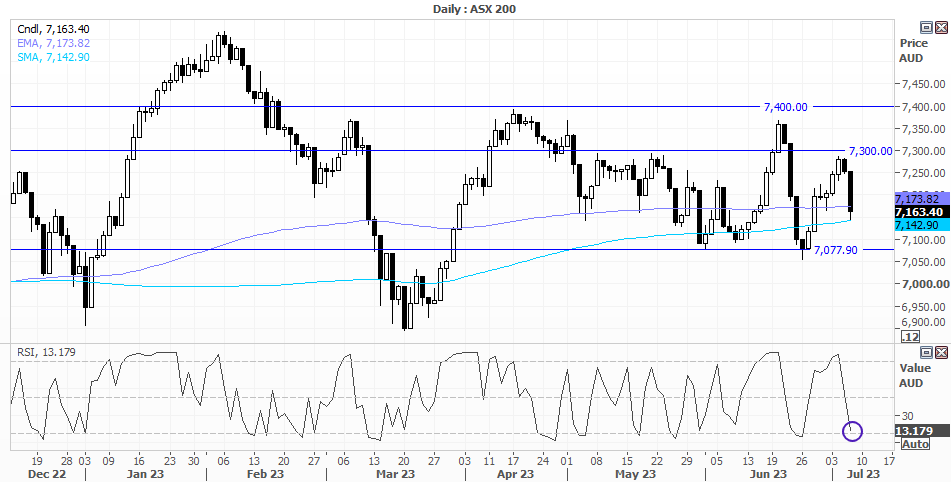Select the 7,077.90 support line label
951x482 pixels.
click(x=836, y=250)
